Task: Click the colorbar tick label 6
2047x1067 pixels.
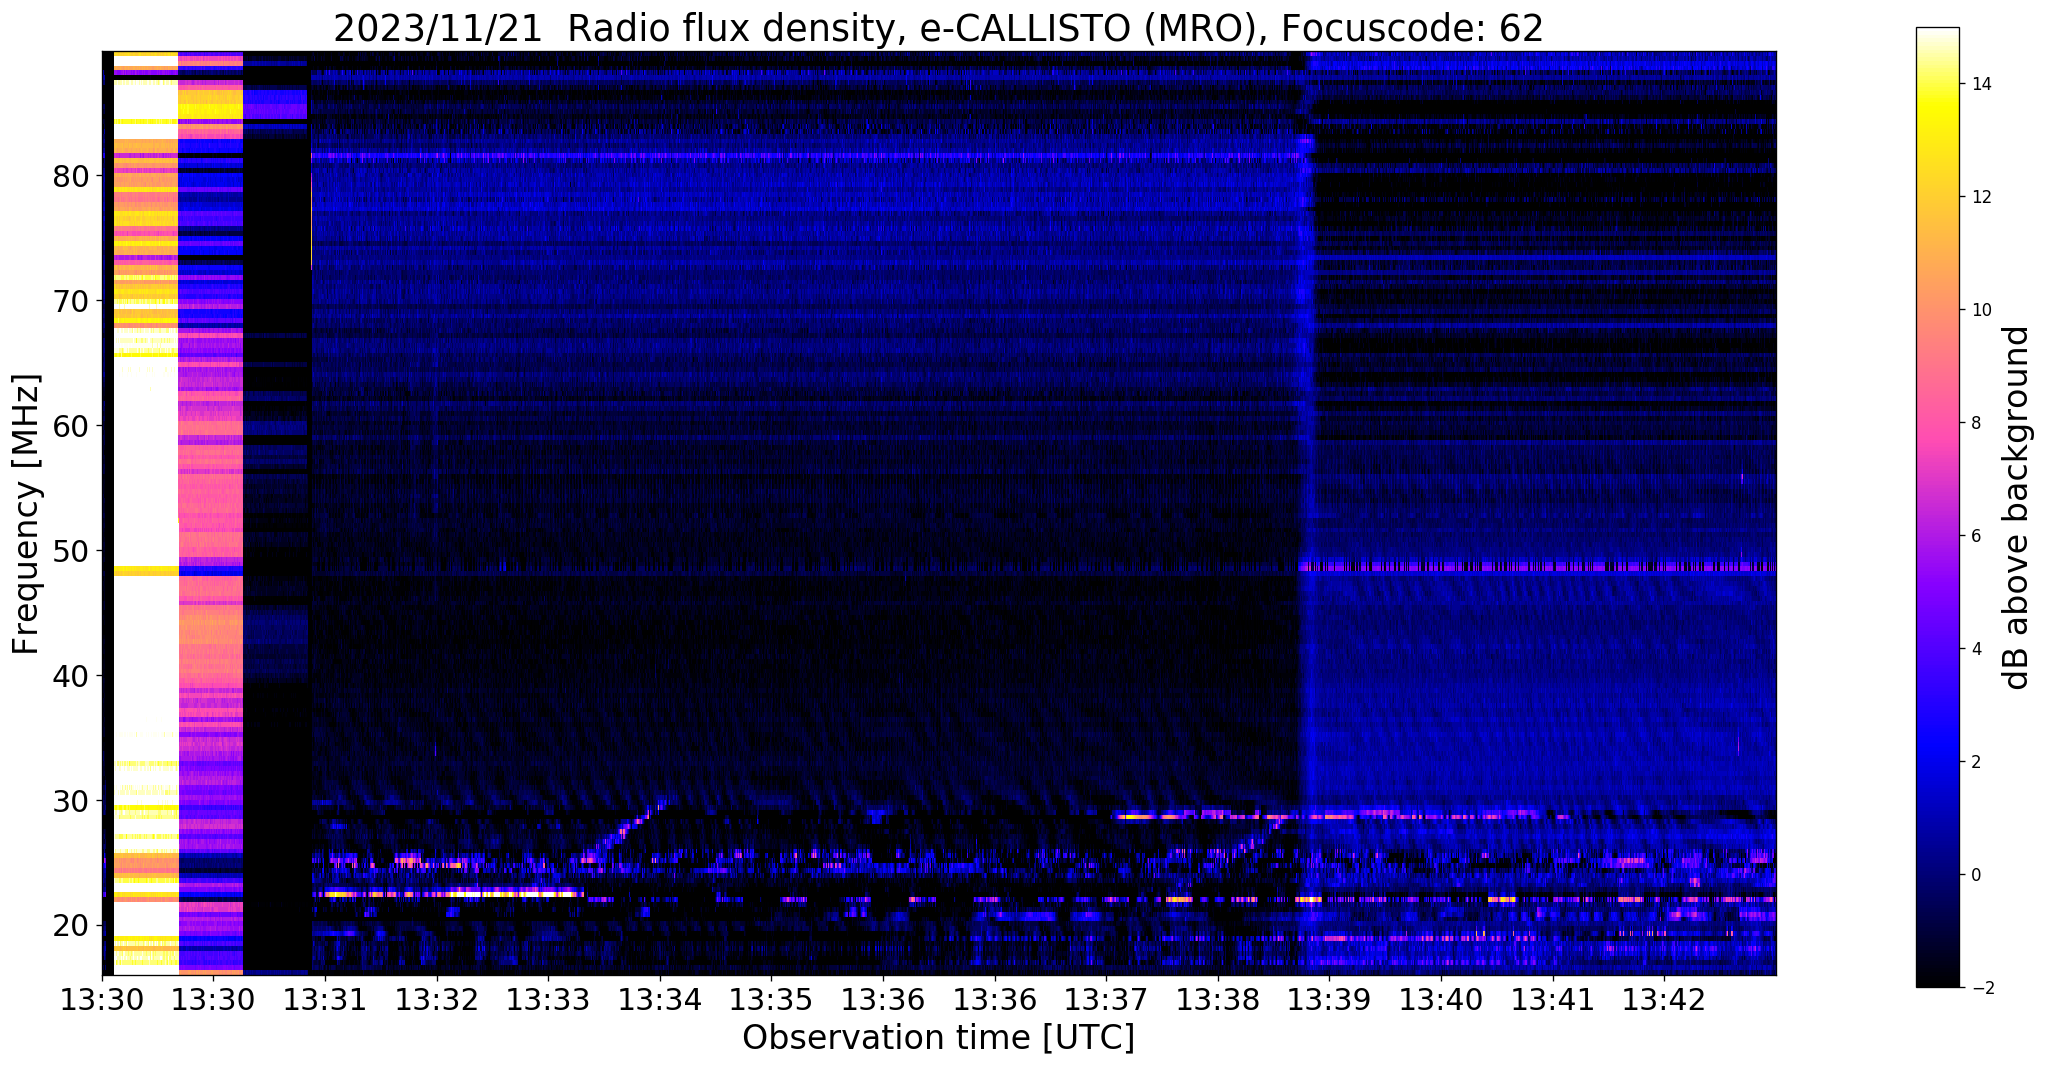Action: pos(1975,536)
